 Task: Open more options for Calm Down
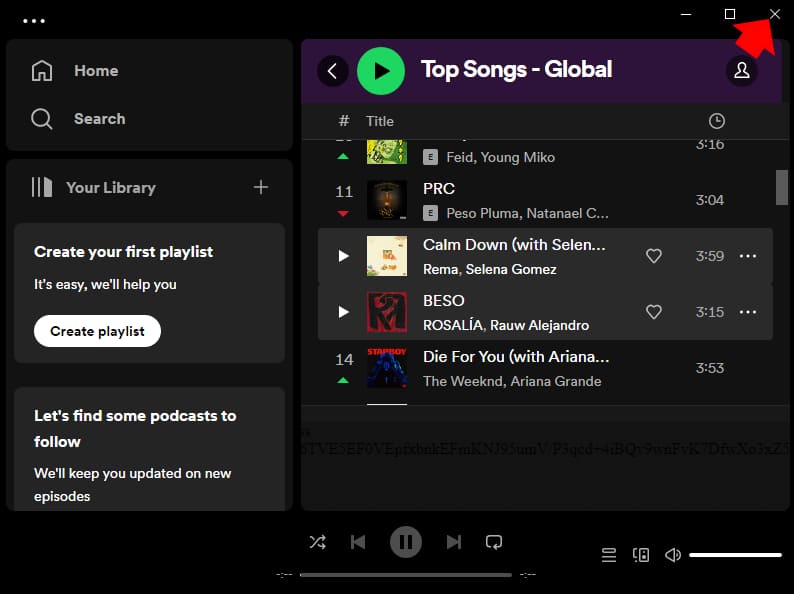[x=748, y=256]
